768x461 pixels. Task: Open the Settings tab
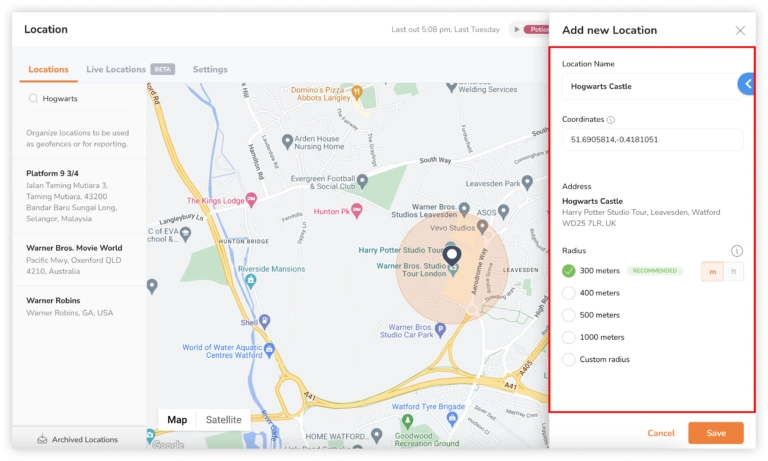(x=210, y=70)
